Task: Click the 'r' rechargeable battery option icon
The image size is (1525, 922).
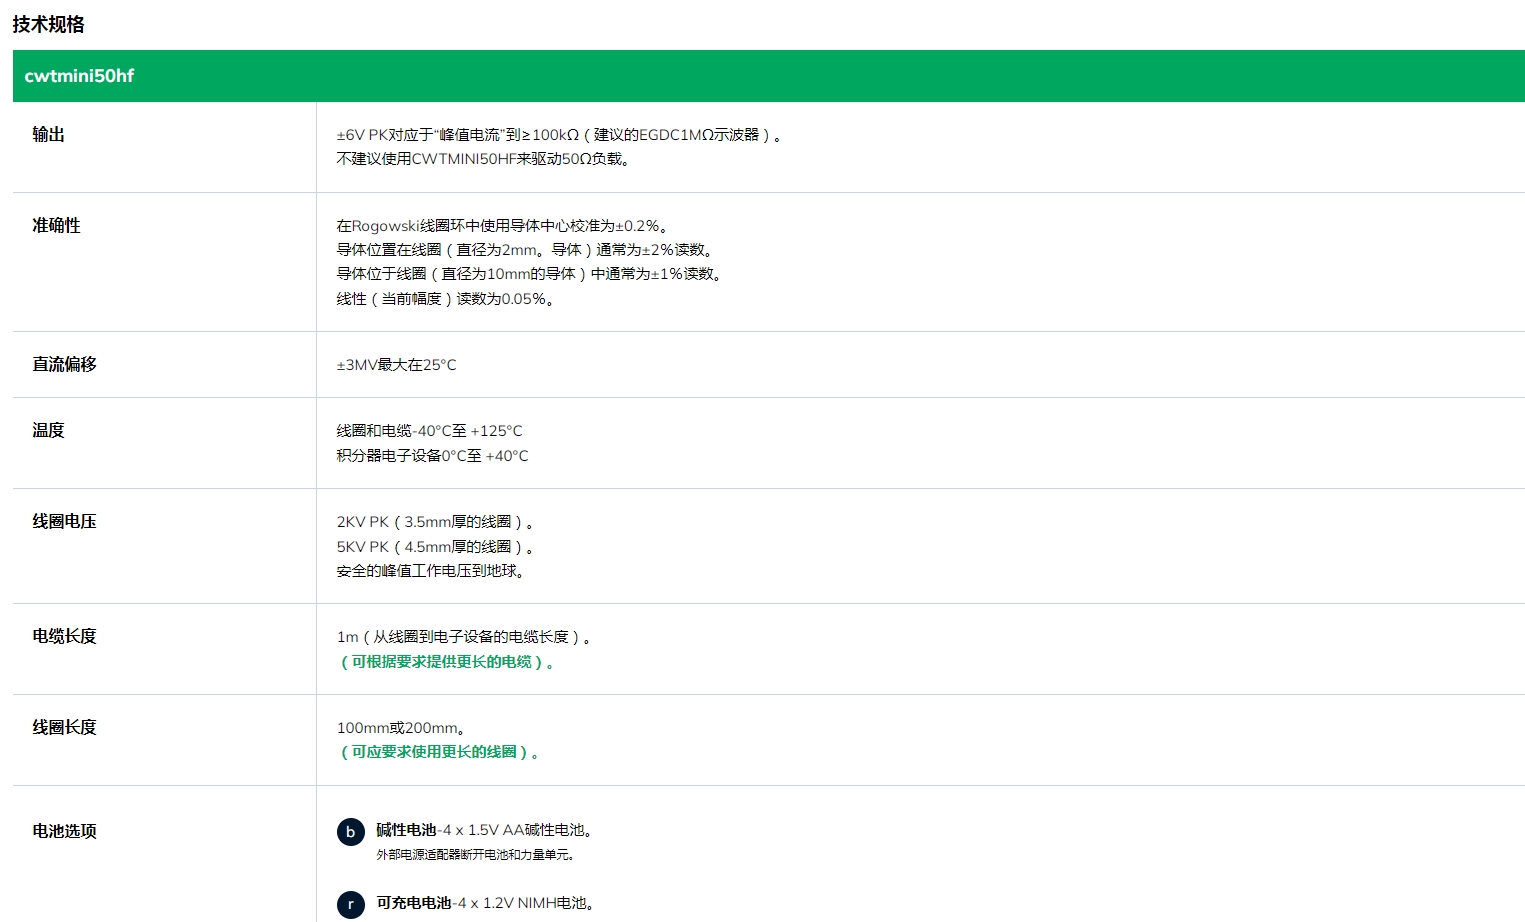Action: [349, 904]
